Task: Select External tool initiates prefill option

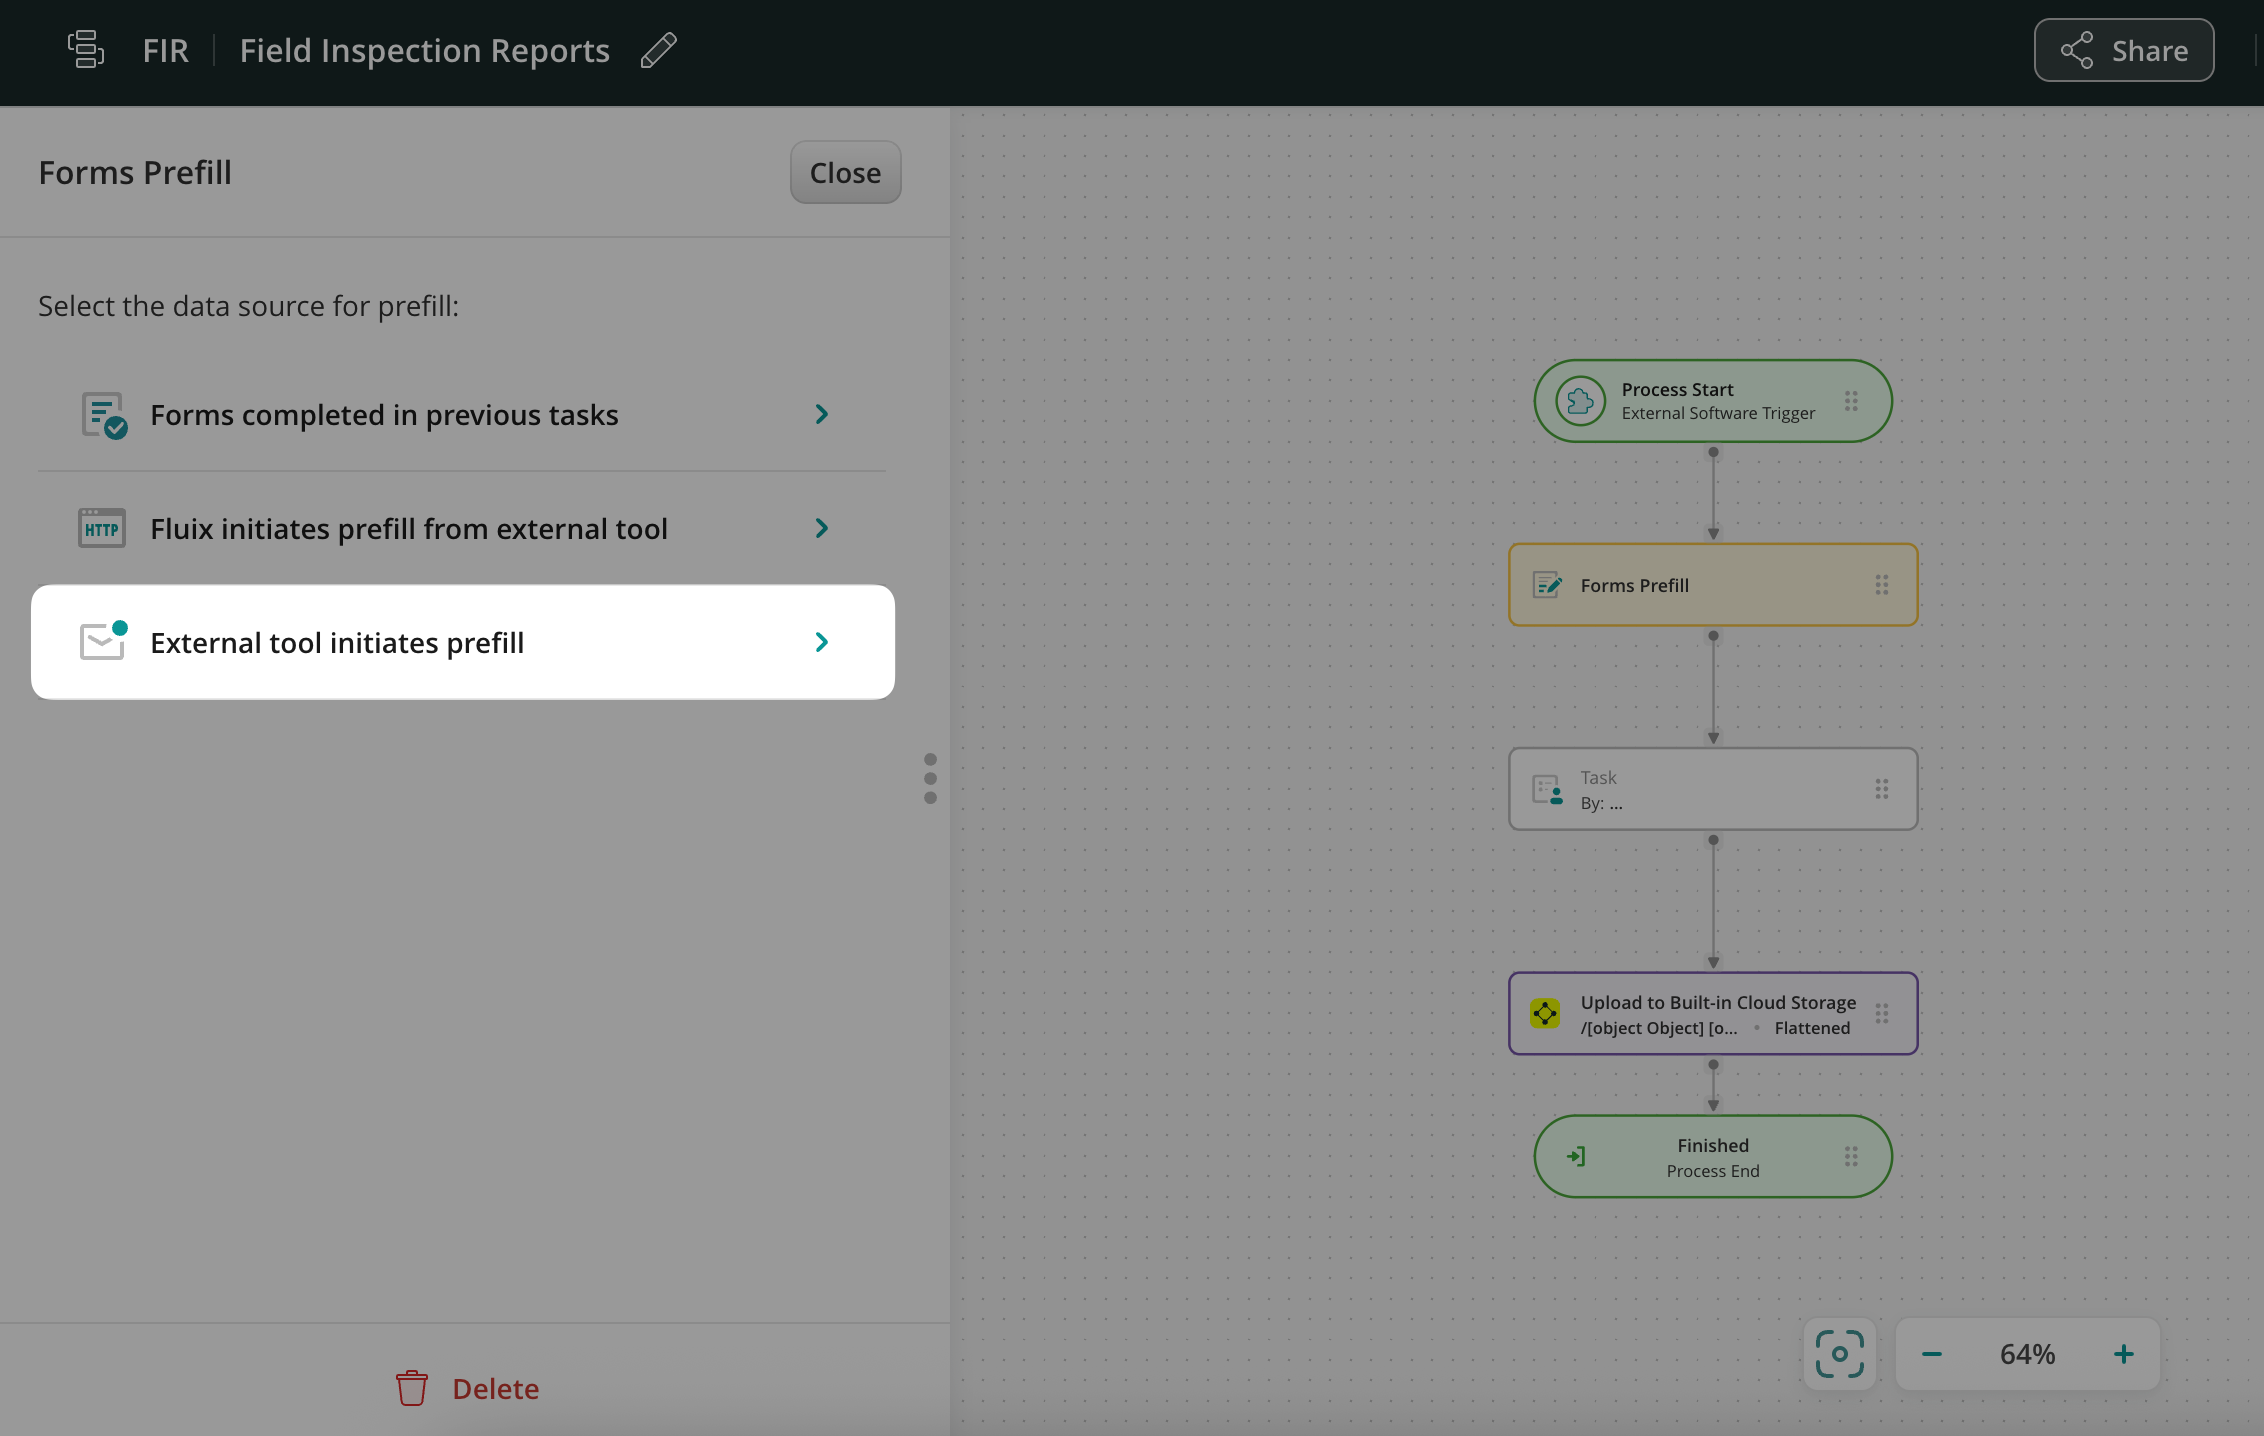Action: point(337,642)
